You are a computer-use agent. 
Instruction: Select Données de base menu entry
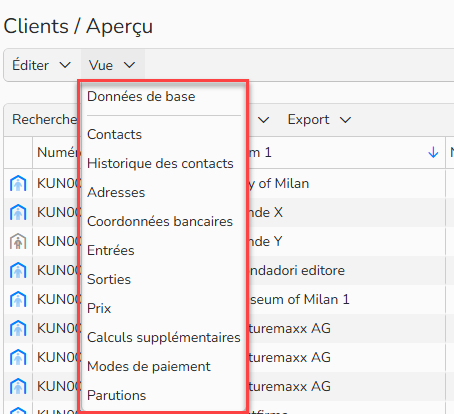pyautogui.click(x=163, y=97)
